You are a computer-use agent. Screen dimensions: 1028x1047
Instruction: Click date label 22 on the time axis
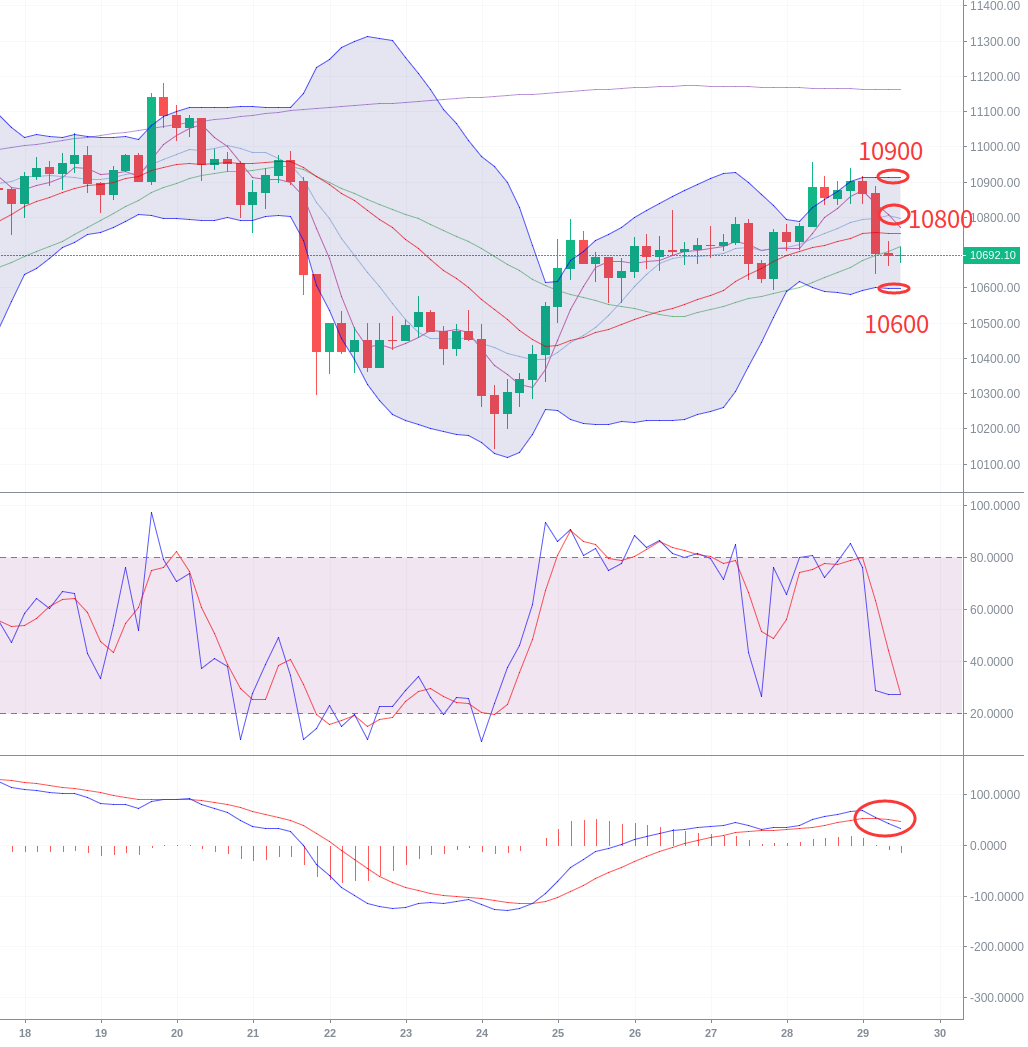[330, 1033]
